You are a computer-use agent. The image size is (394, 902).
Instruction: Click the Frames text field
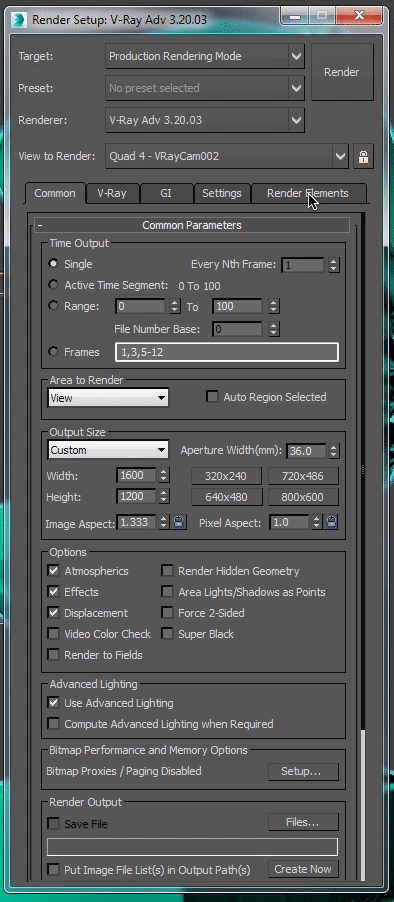(227, 352)
